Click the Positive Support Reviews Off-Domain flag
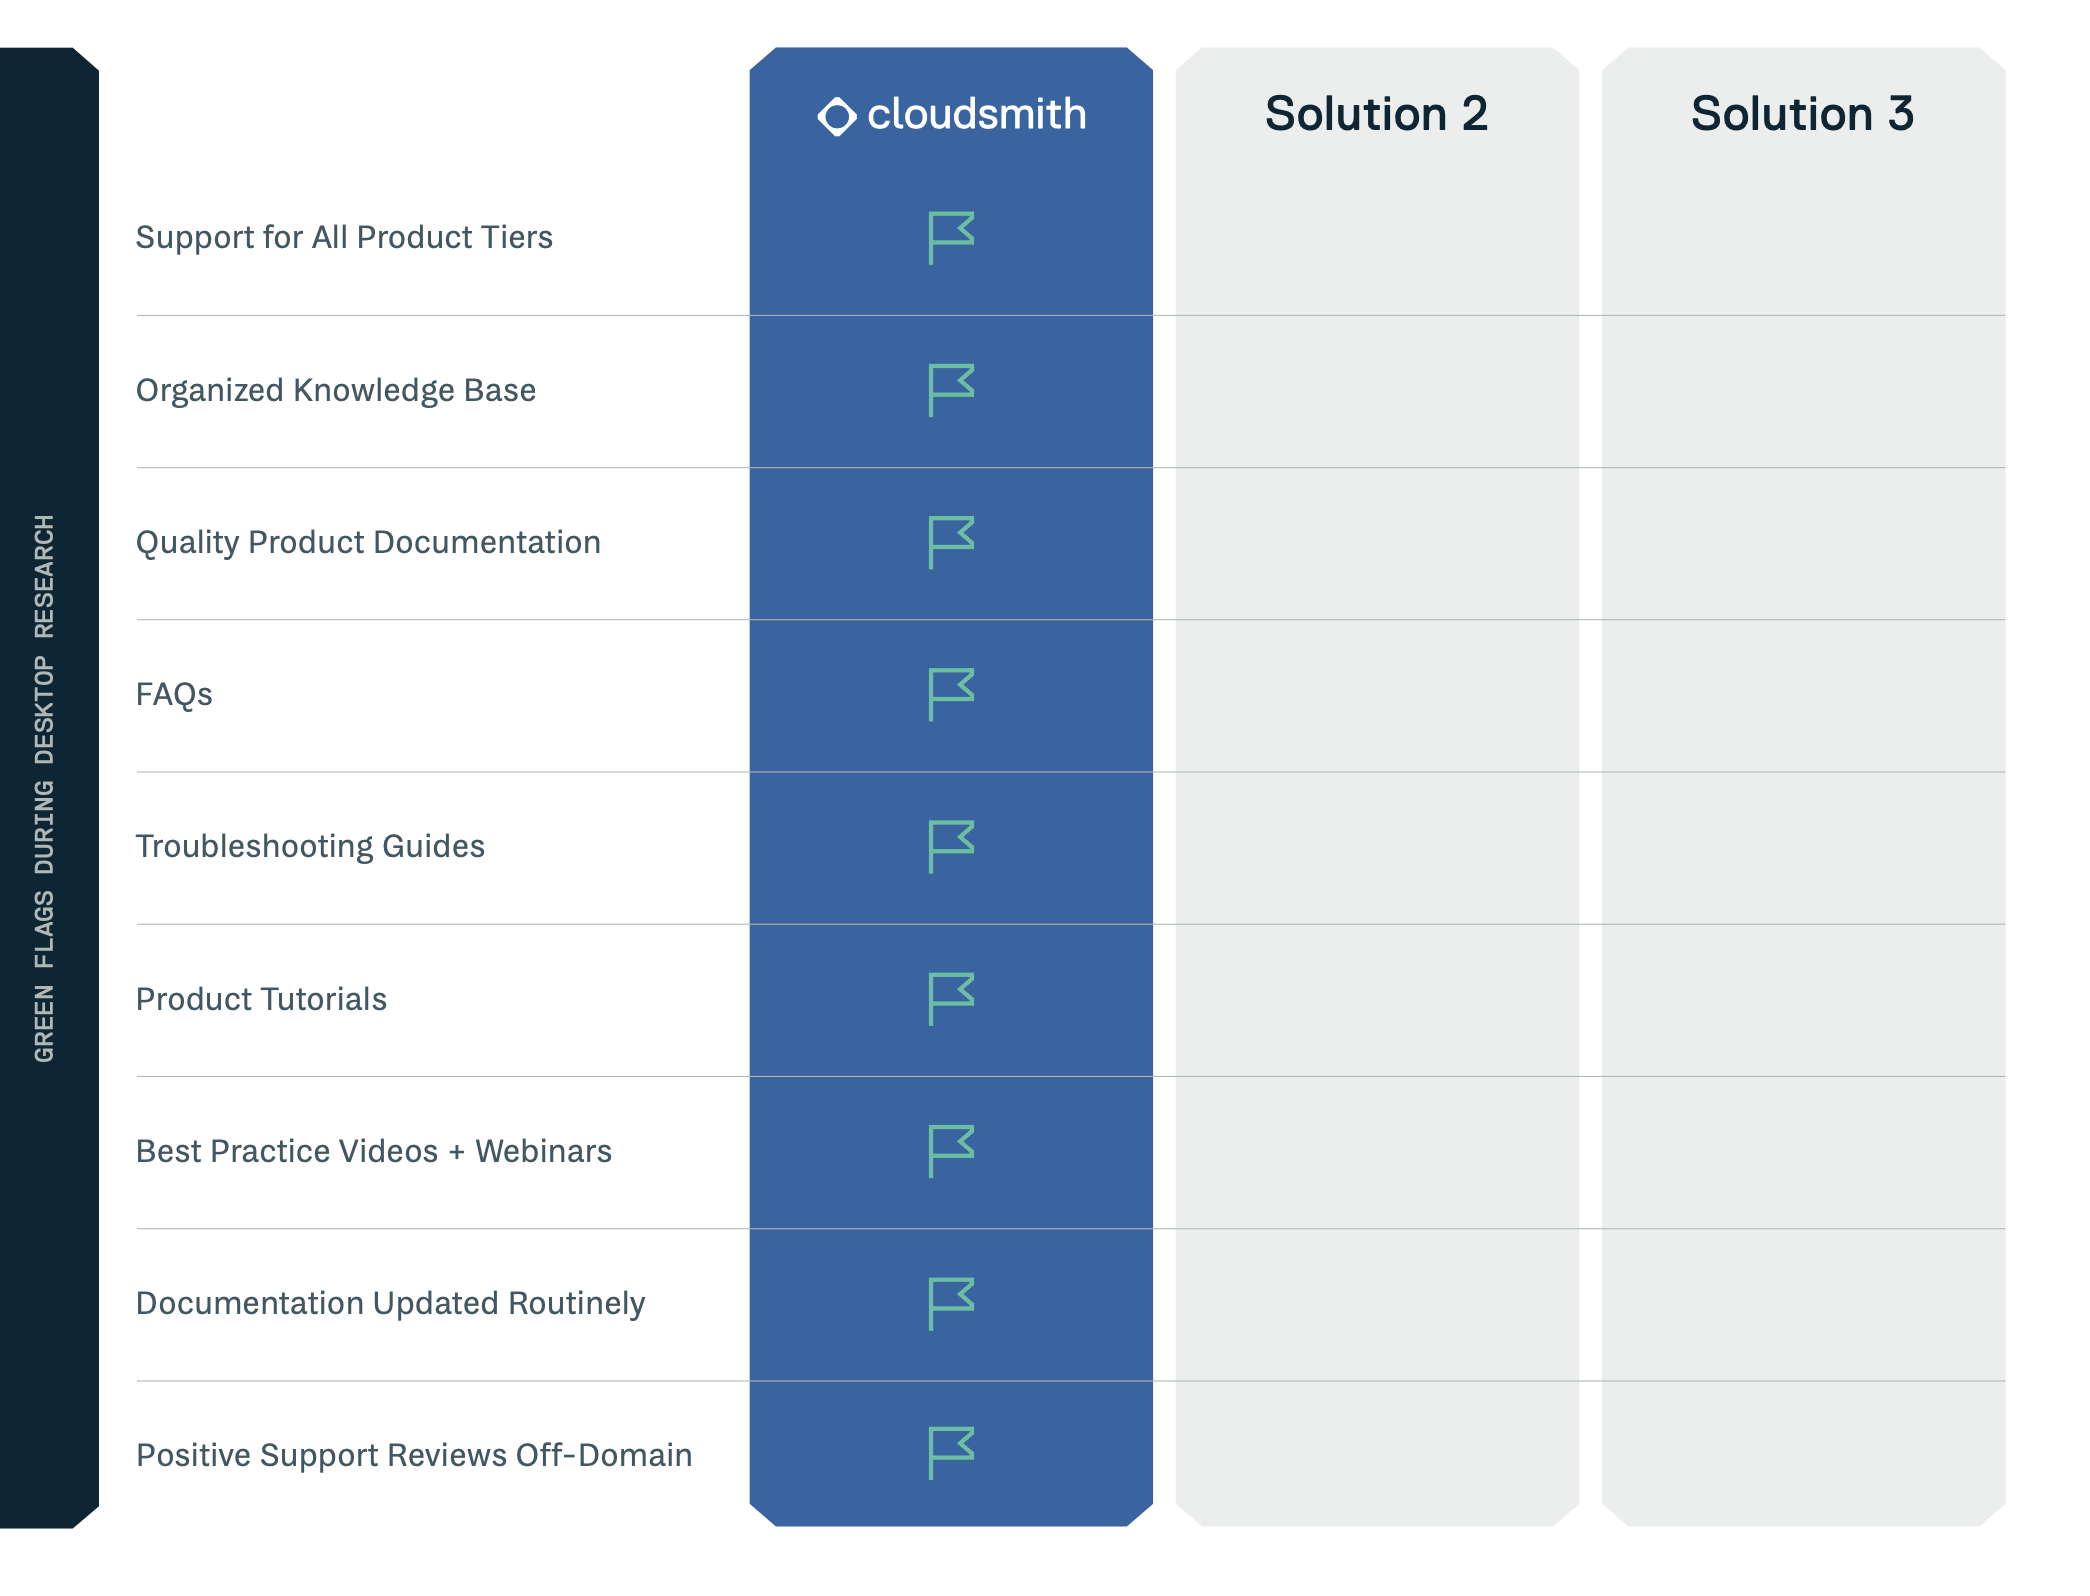Image resolution: width=2090 pixels, height=1596 pixels. tap(951, 1453)
